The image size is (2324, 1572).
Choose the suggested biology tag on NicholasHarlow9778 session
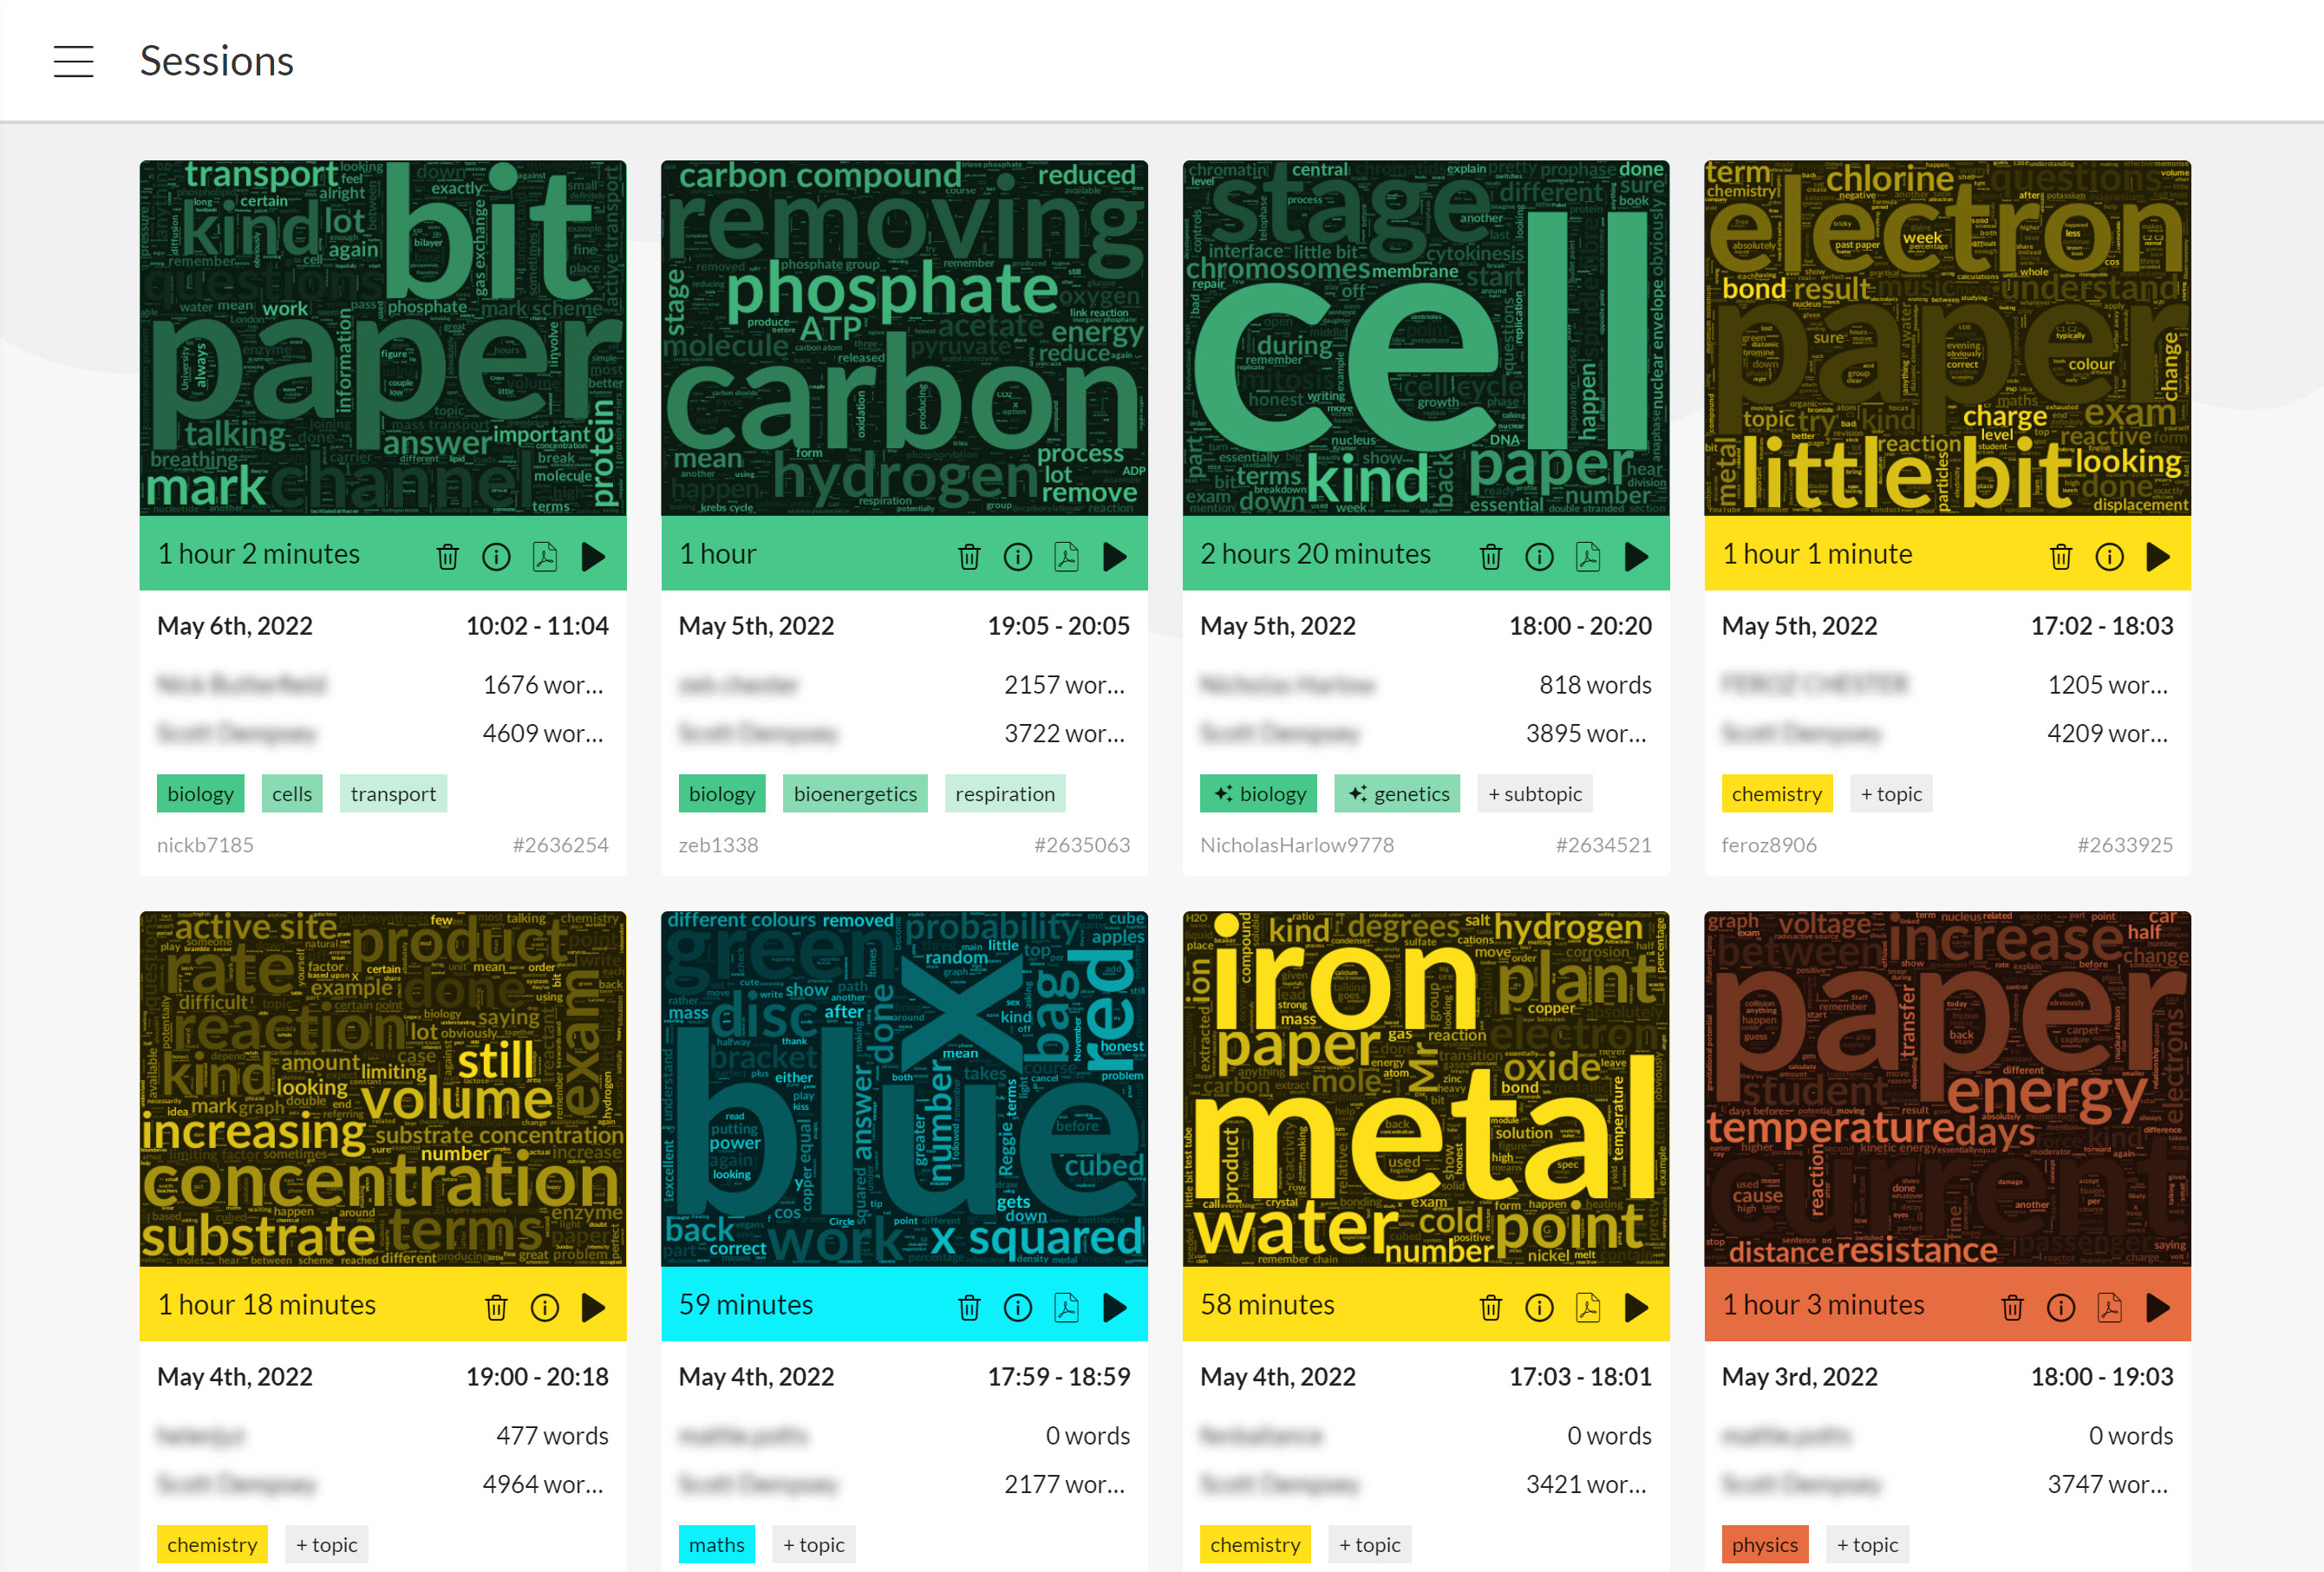coord(1259,793)
